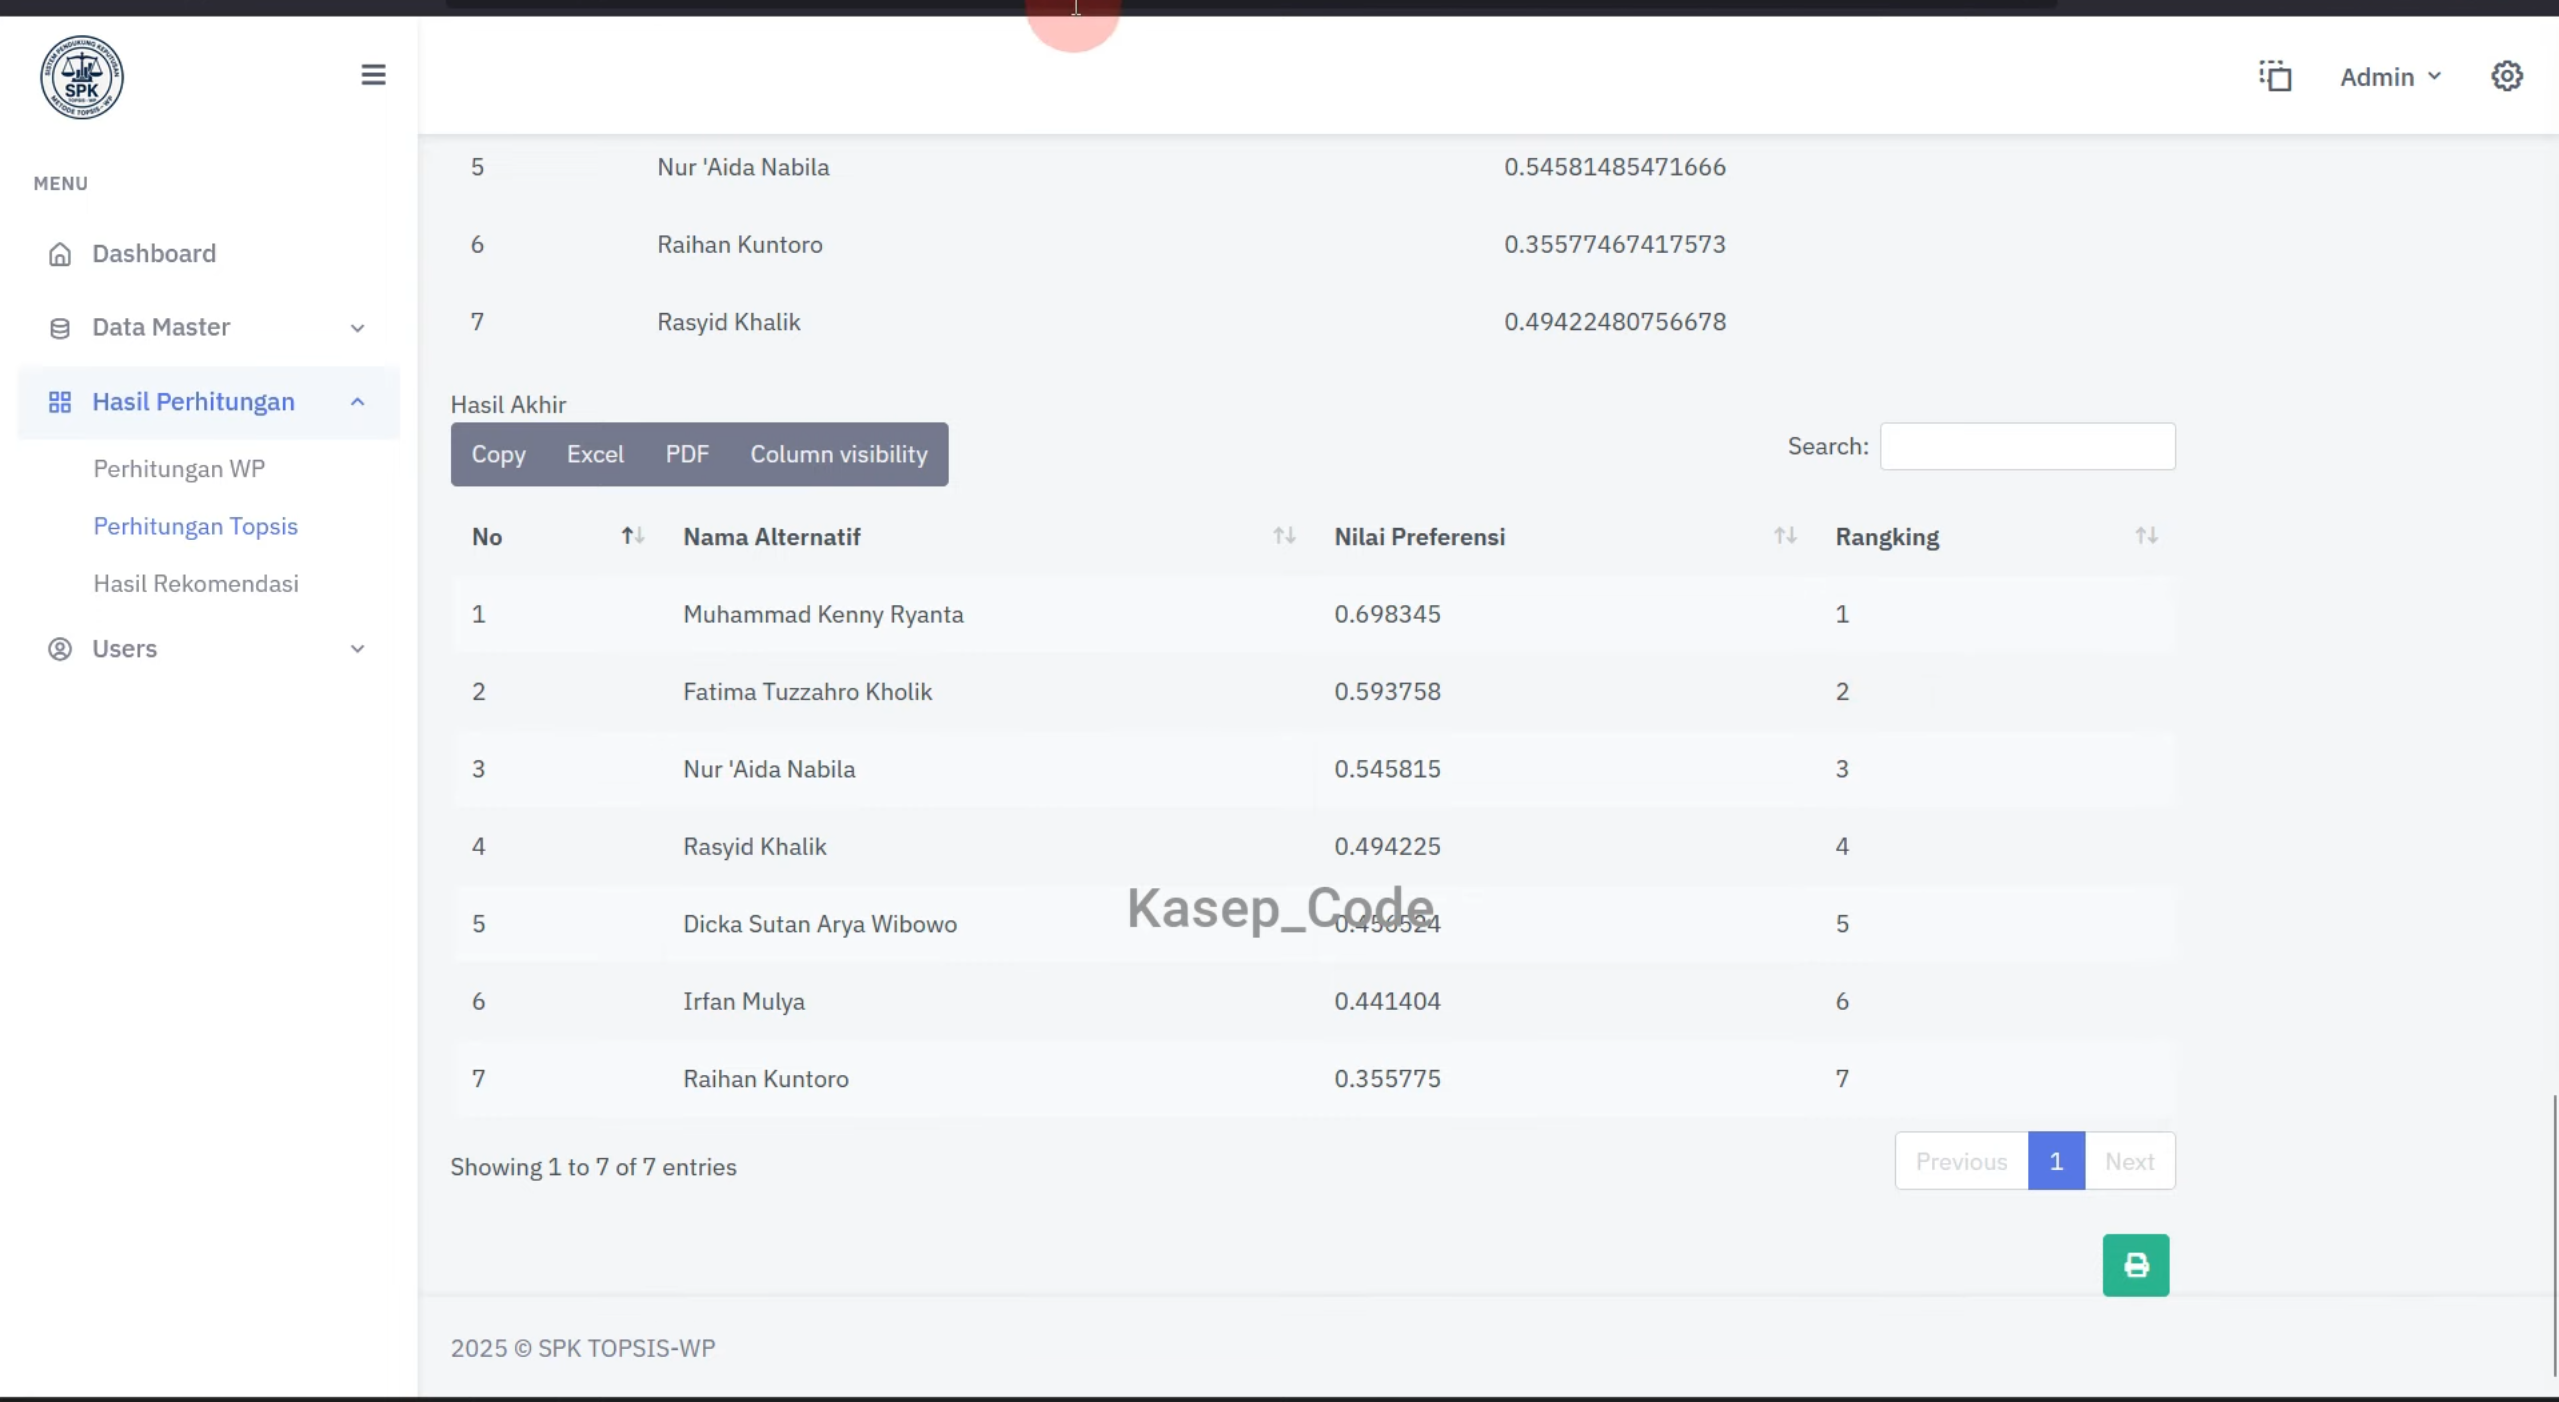
Task: Click the Dashboard home icon
Action: (60, 254)
